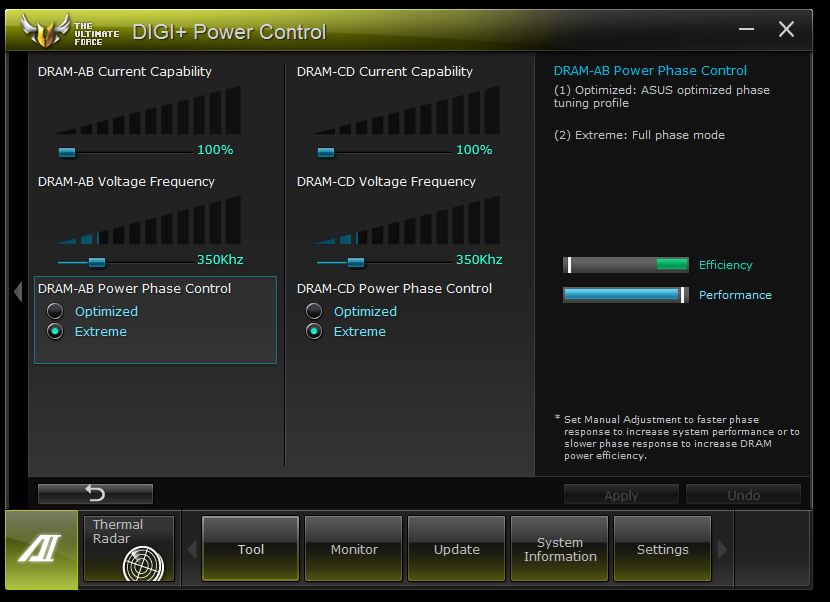Click the DRAM-AB Power Phase Control group label

click(x=134, y=289)
